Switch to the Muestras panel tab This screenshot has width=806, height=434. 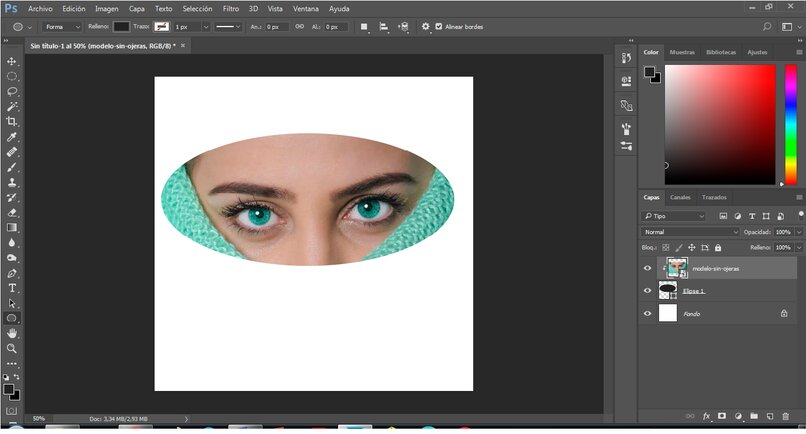tap(682, 51)
